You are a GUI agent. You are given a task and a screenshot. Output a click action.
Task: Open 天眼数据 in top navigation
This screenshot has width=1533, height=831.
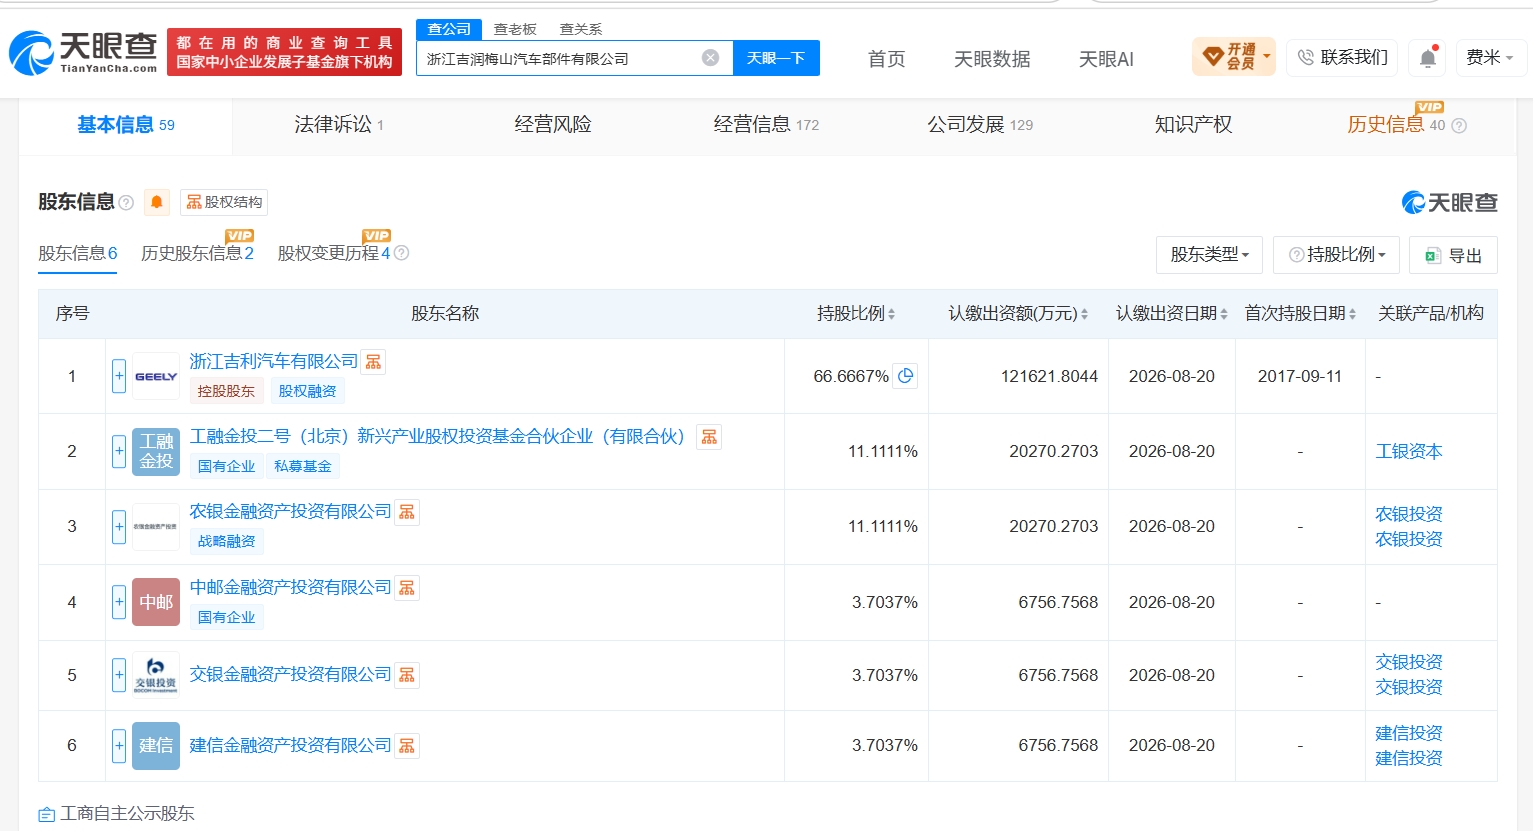(992, 59)
